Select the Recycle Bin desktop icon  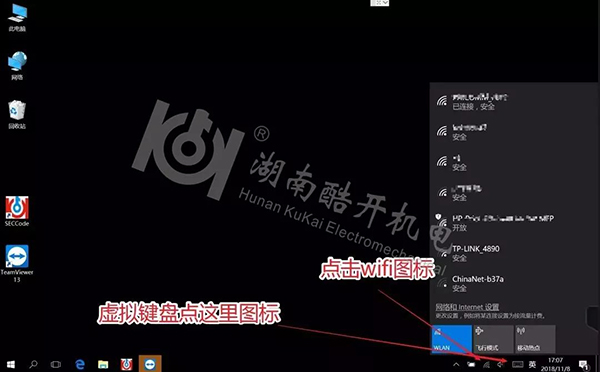pyautogui.click(x=17, y=114)
